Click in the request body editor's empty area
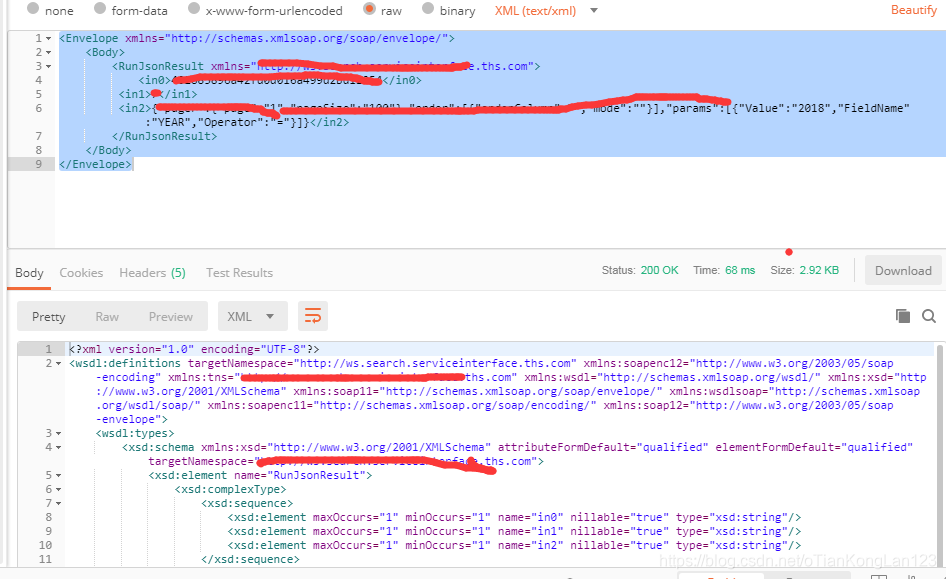 [500, 209]
